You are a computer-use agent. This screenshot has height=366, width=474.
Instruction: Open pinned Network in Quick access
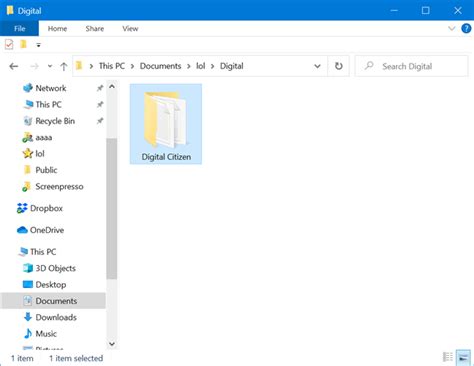click(51, 88)
